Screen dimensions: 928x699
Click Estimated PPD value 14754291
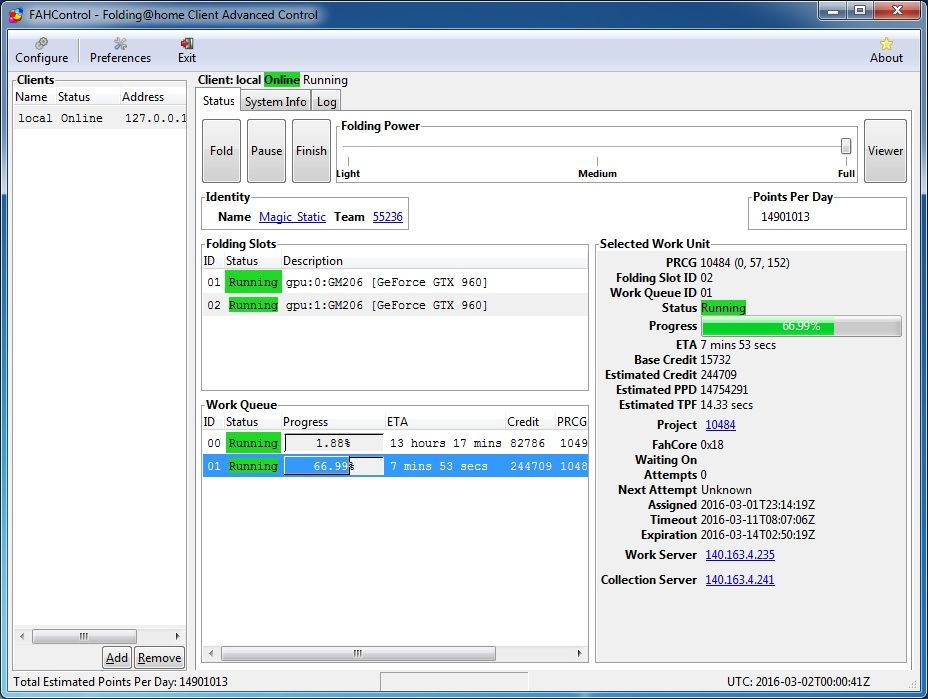(x=724, y=389)
